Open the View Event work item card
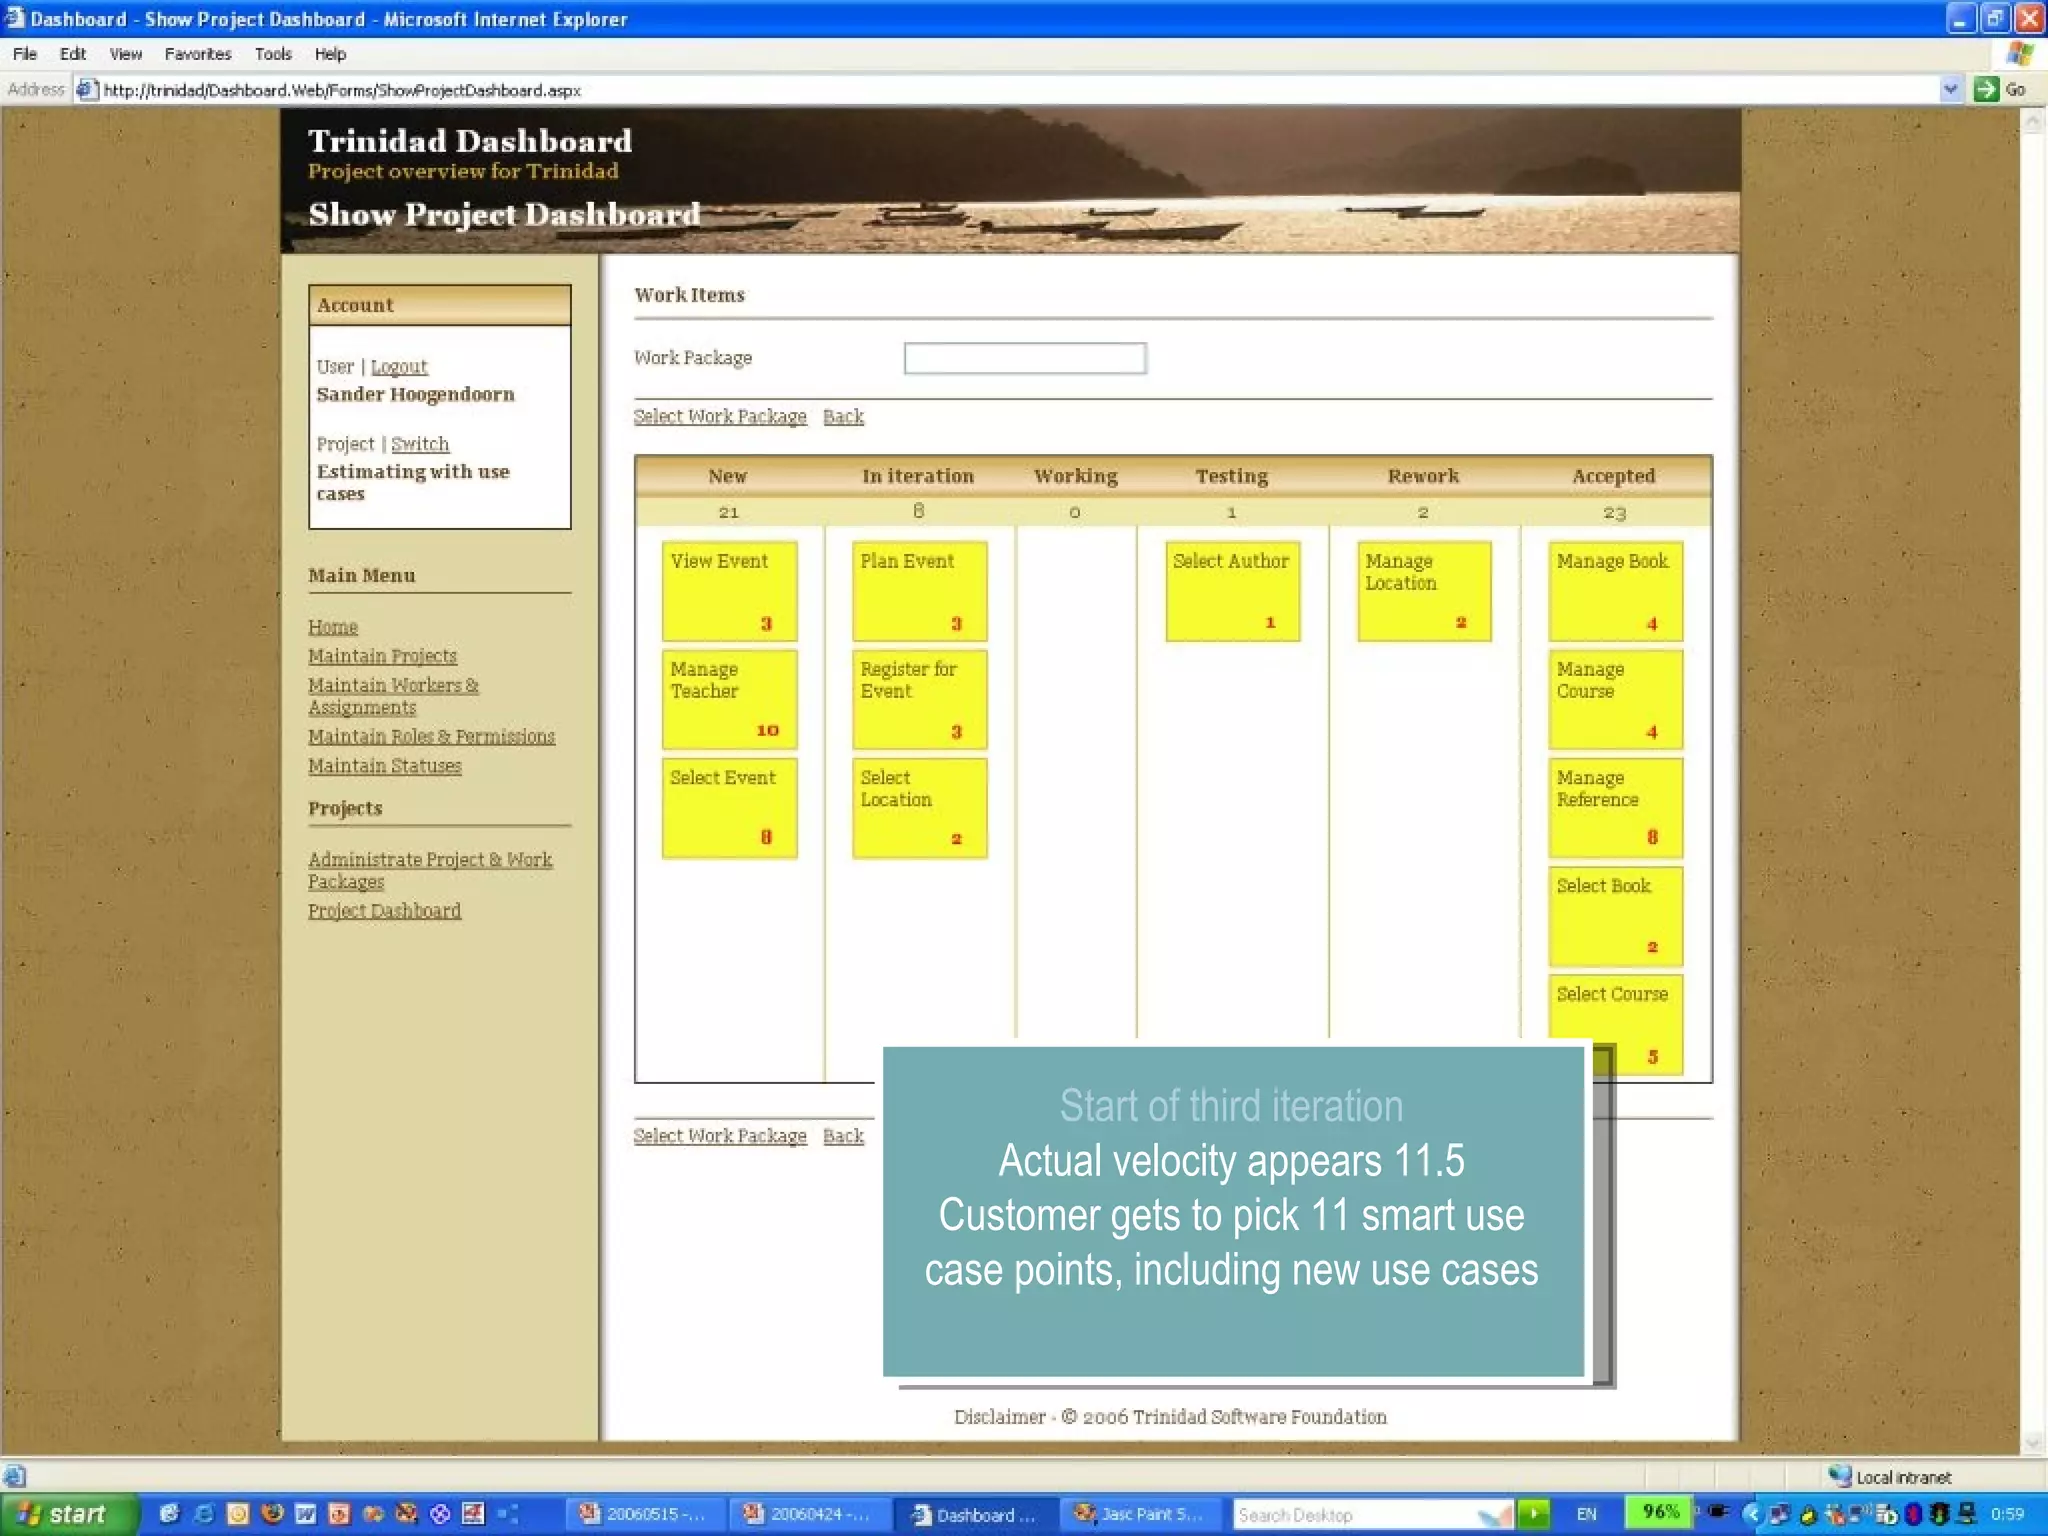This screenshot has width=2048, height=1536. [x=729, y=590]
